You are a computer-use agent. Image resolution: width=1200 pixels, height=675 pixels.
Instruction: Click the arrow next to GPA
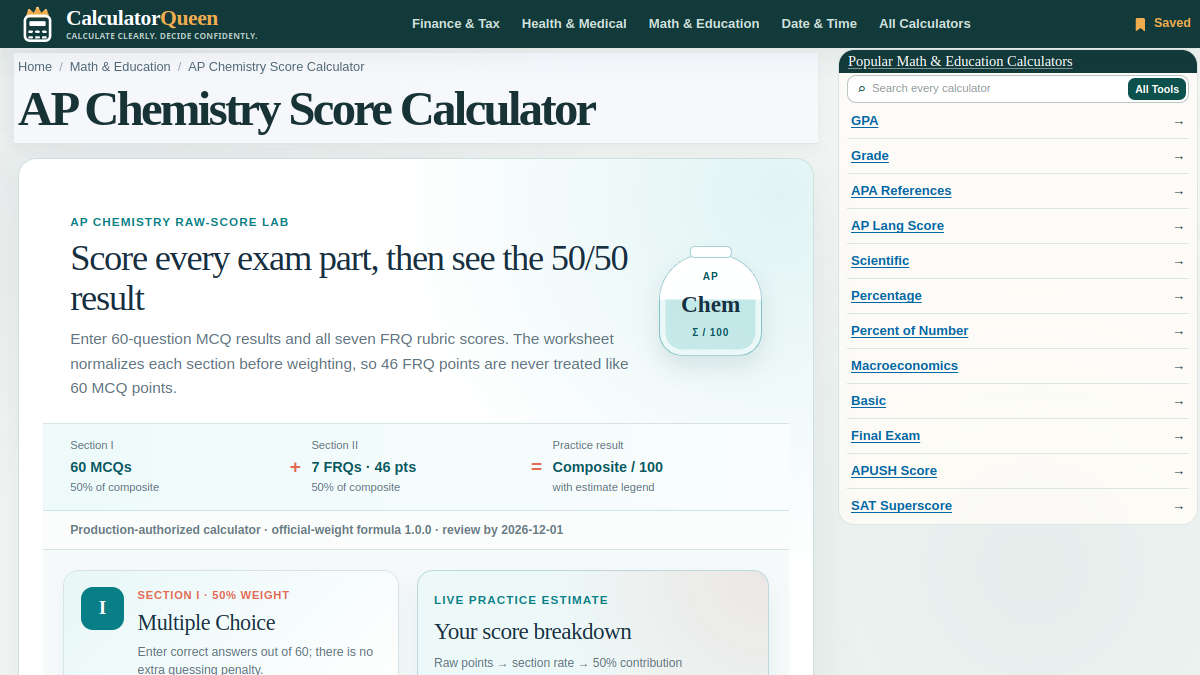[1179, 122]
